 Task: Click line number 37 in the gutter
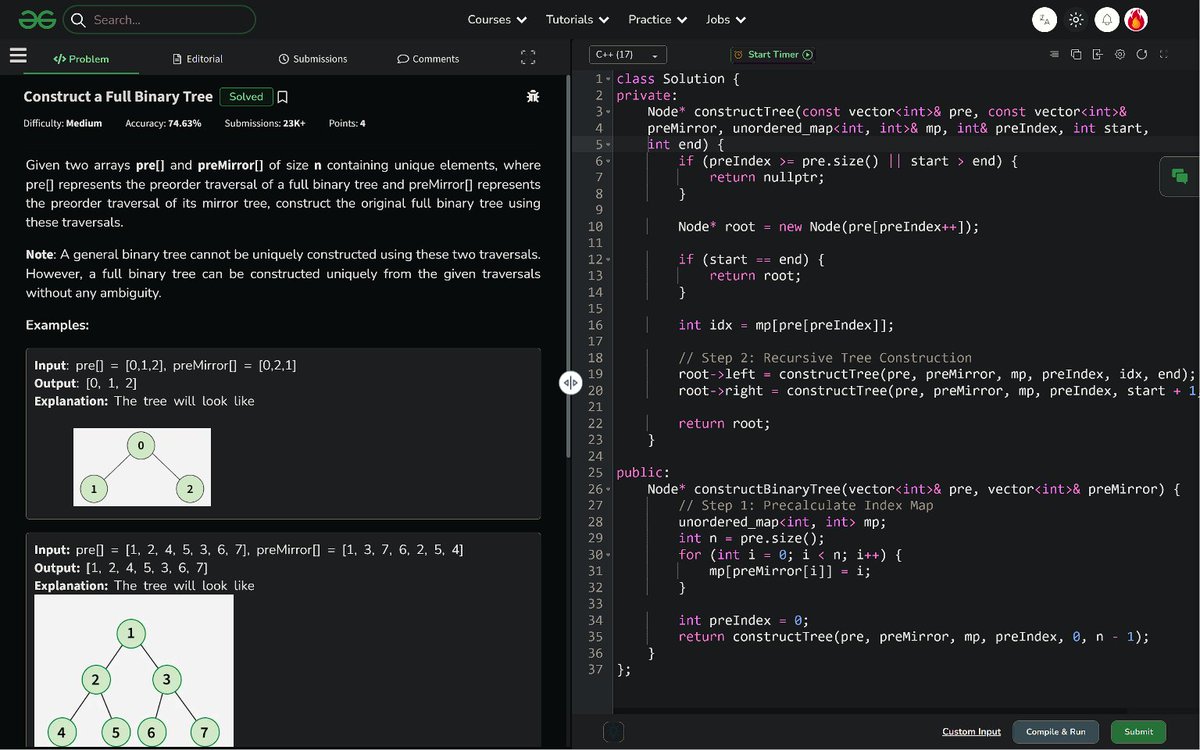(x=595, y=670)
